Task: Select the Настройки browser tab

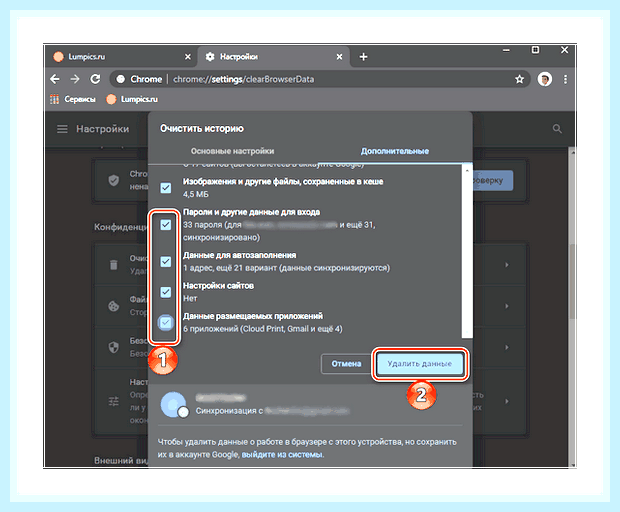Action: tap(273, 57)
